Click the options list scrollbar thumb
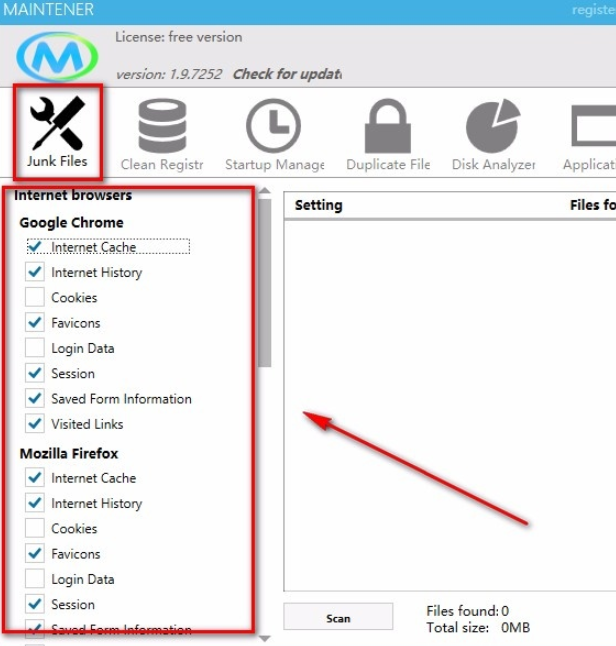This screenshot has width=616, height=646. [x=265, y=283]
